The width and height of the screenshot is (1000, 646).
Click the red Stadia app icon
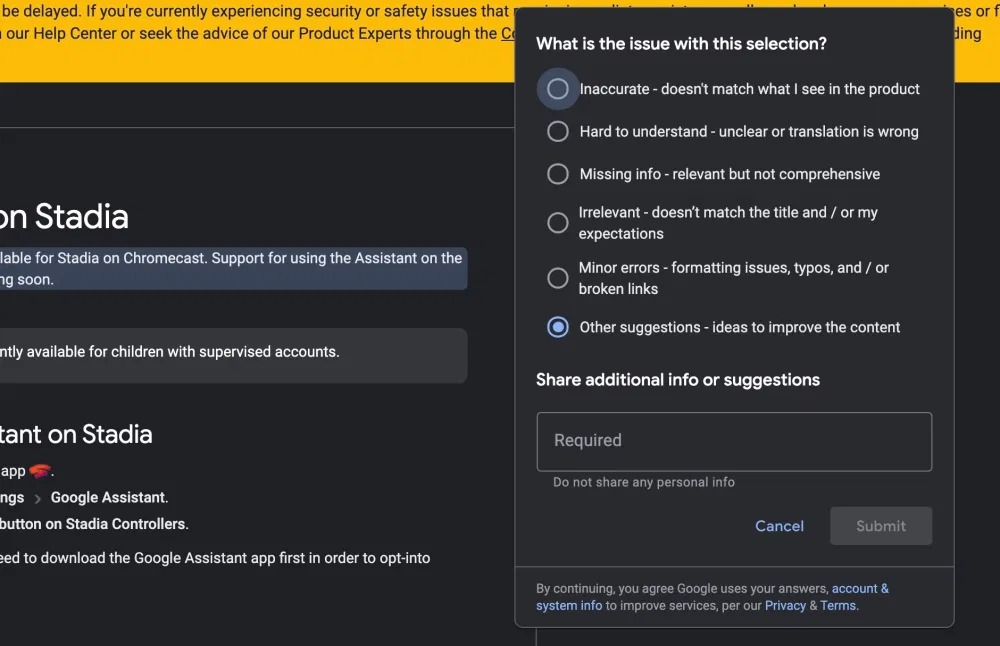41,472
